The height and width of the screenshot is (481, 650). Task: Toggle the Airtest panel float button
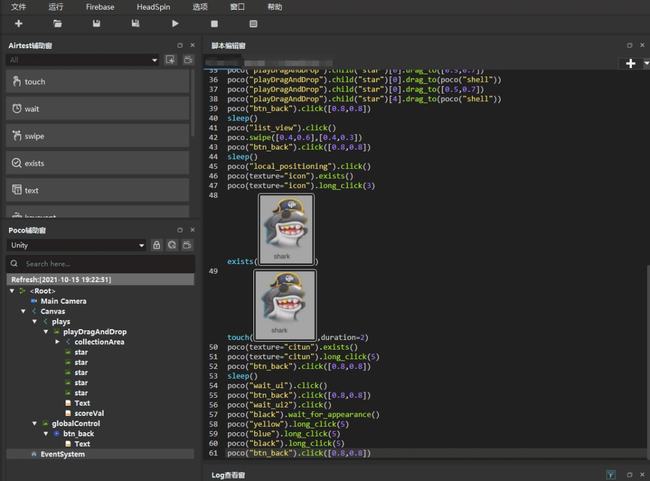[180, 46]
